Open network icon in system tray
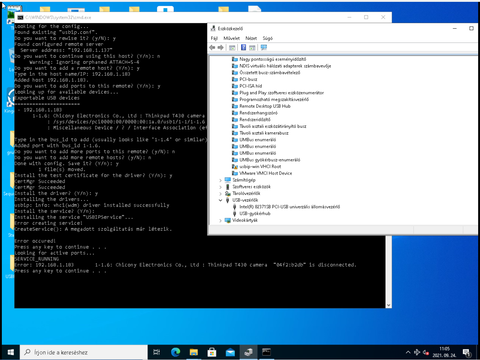Viewport: 480px width, 360px height. tap(417, 352)
